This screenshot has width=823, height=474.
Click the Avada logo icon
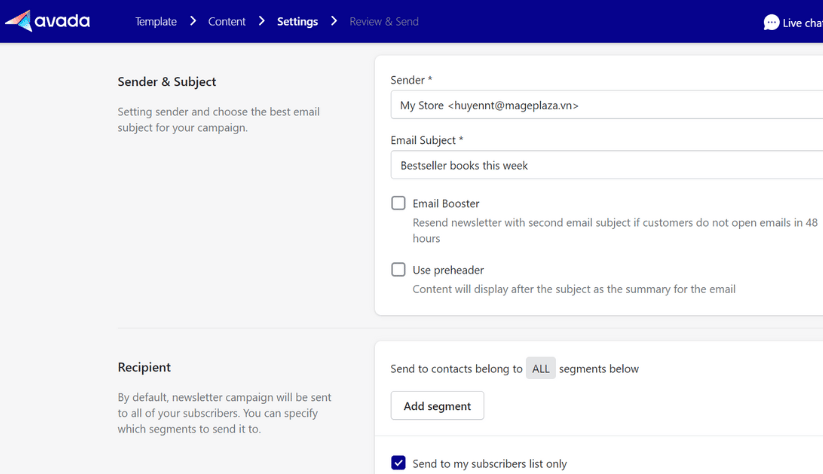[18, 21]
